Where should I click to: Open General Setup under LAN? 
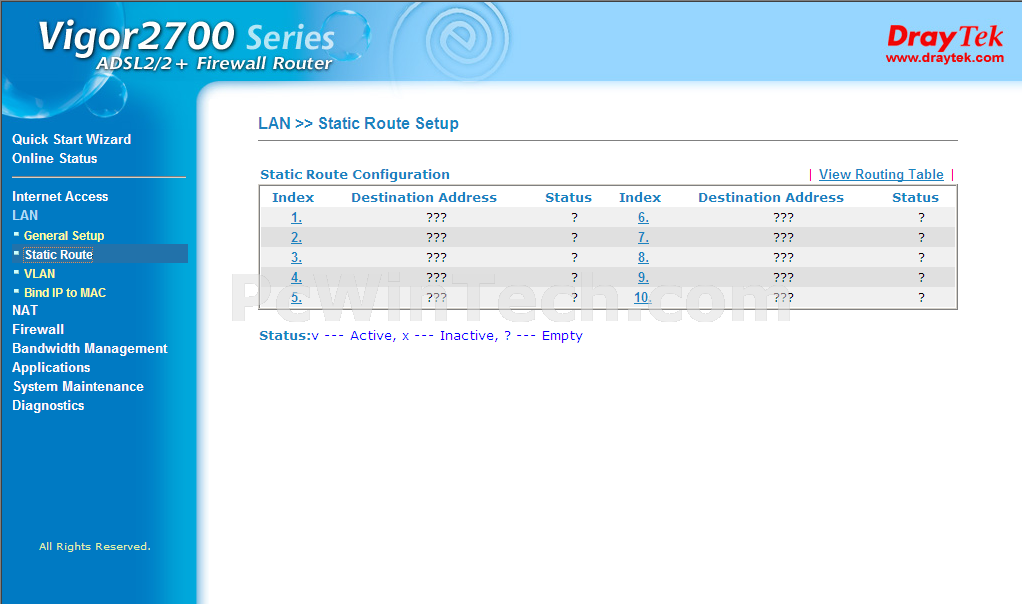point(64,235)
